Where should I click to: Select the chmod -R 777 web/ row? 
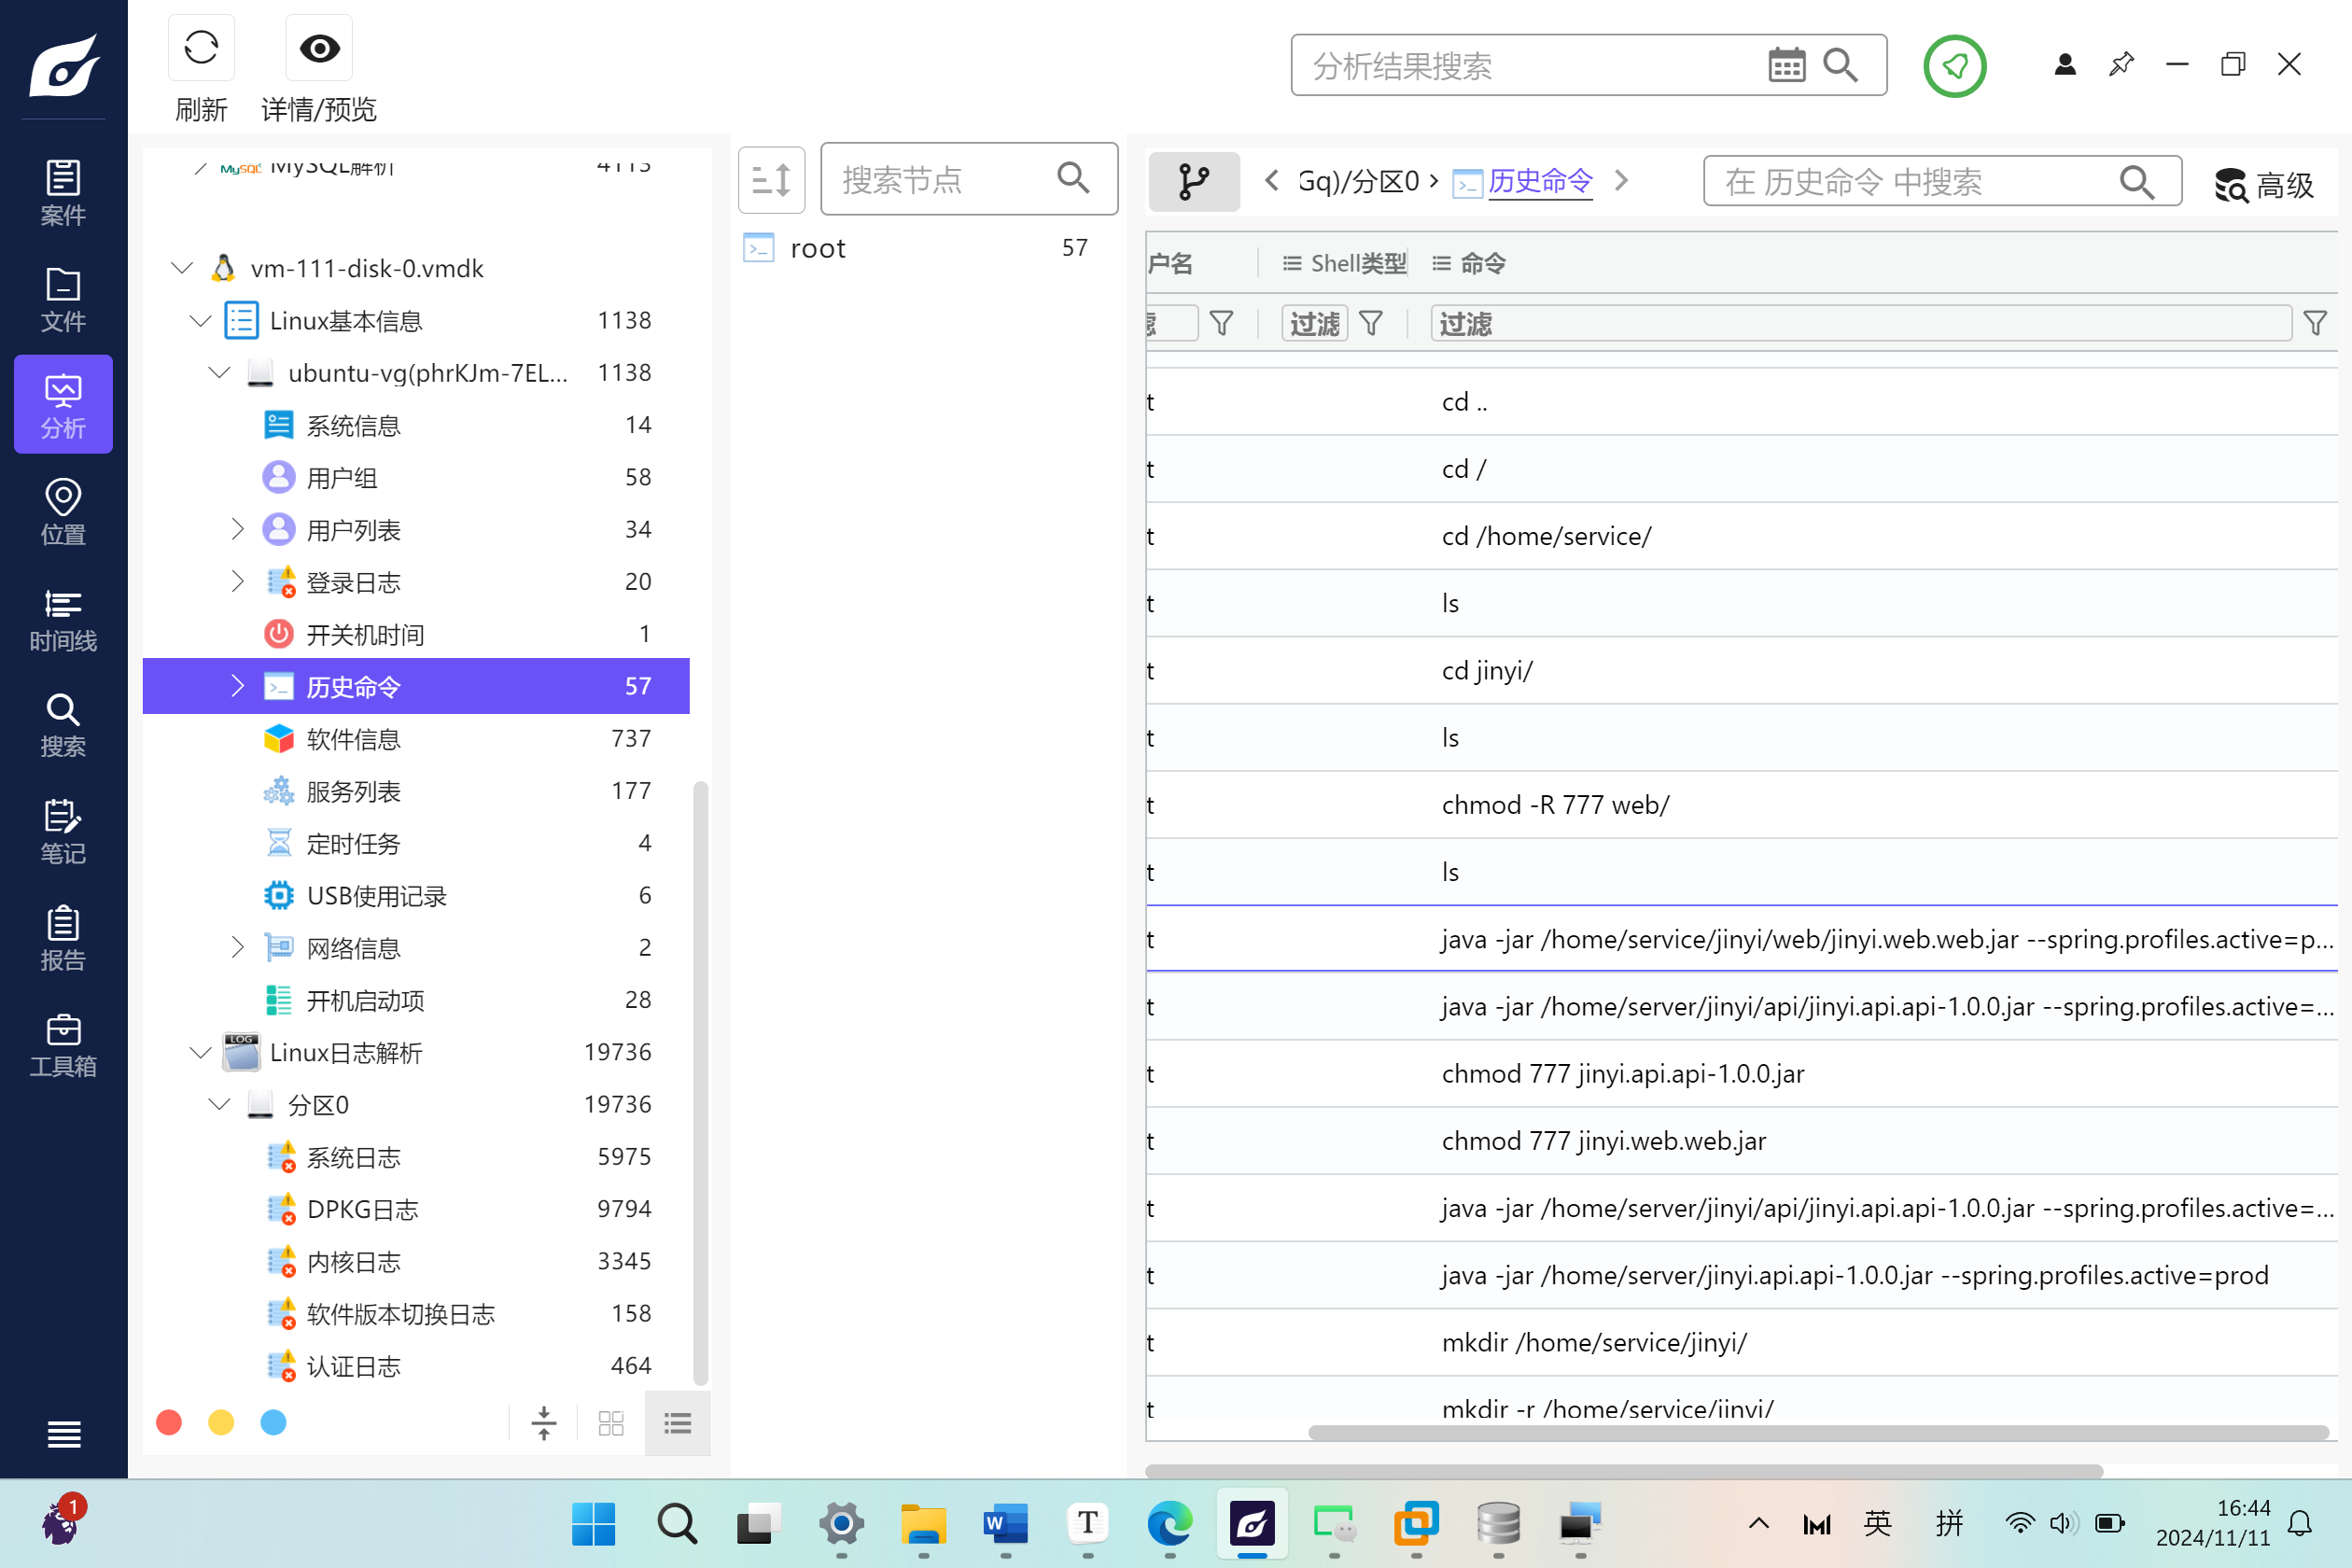click(x=1741, y=804)
